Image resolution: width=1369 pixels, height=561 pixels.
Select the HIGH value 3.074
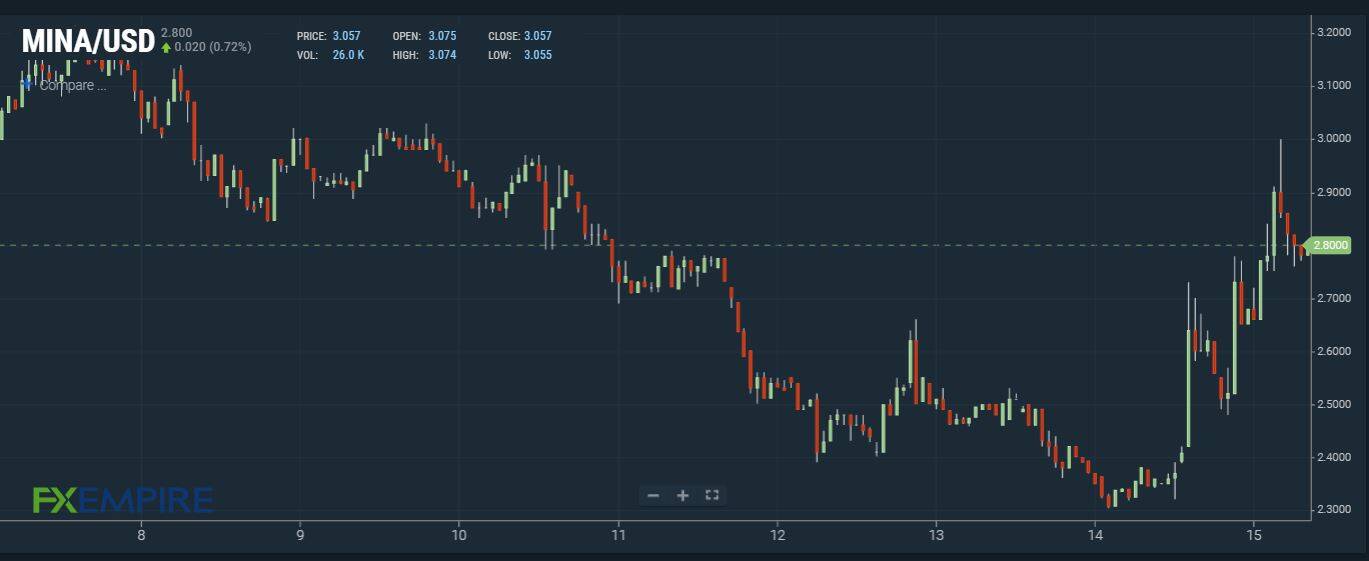(442, 55)
